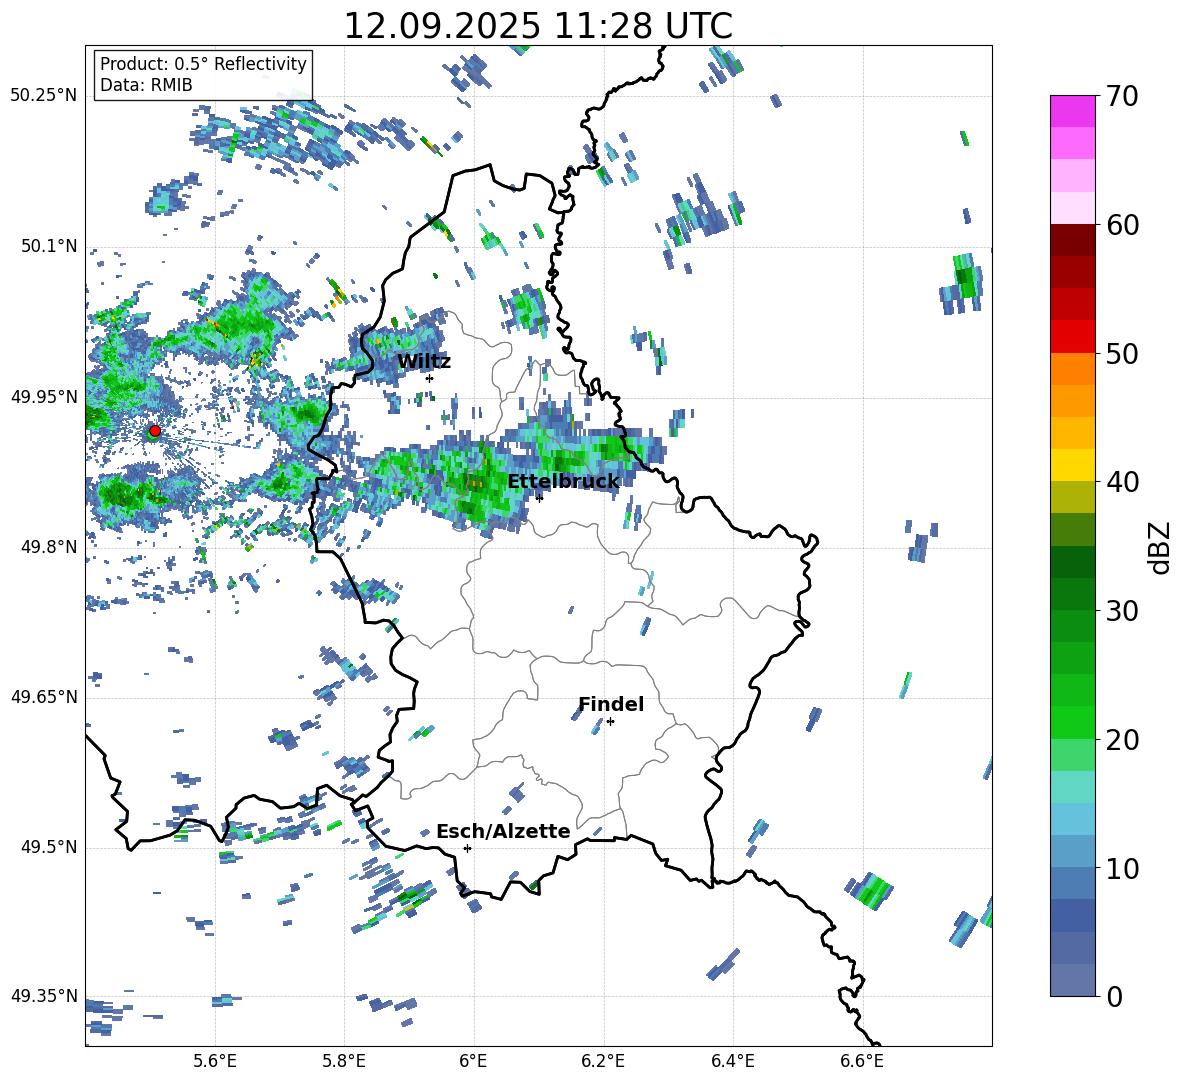The width and height of the screenshot is (1184, 1081).
Task: Click the 50 tick on the colorbar
Action: coord(1122,353)
